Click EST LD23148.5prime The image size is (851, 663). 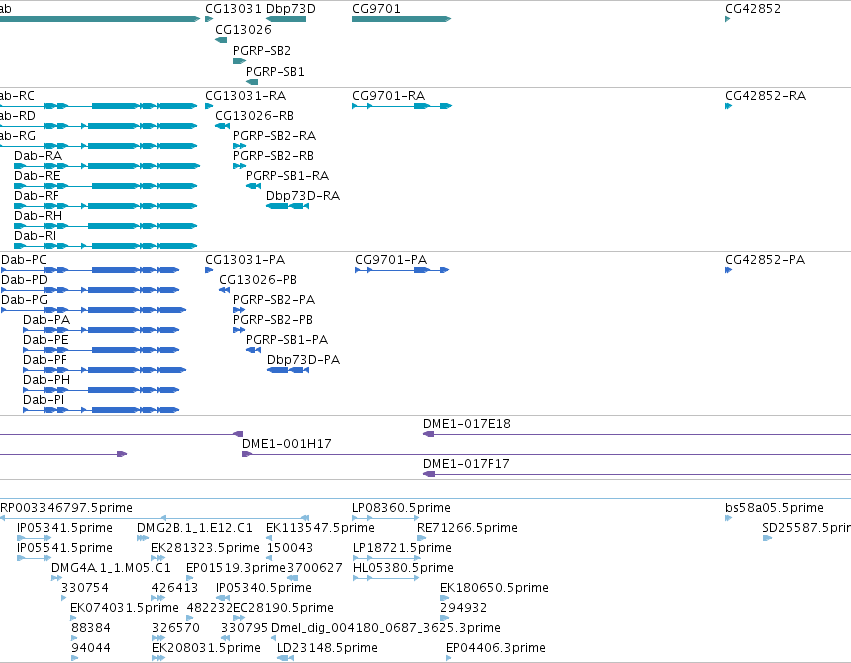click(327, 648)
